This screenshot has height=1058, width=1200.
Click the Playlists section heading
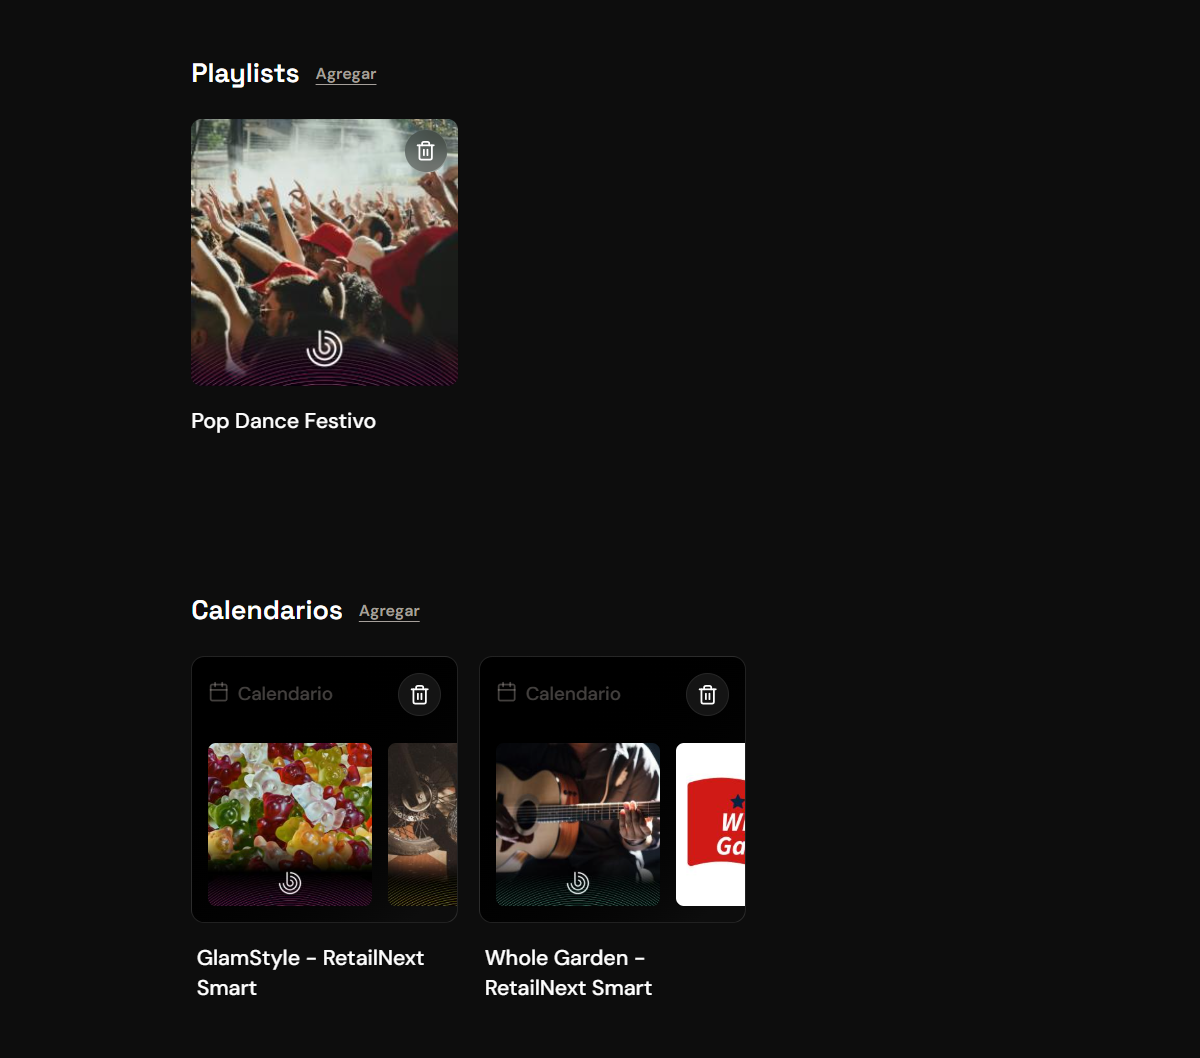pos(245,73)
